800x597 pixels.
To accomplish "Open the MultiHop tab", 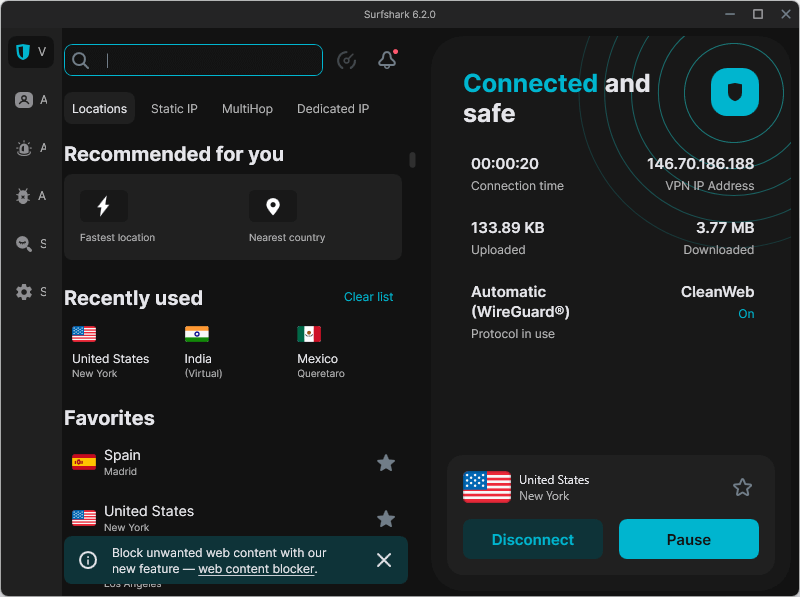I will (247, 108).
